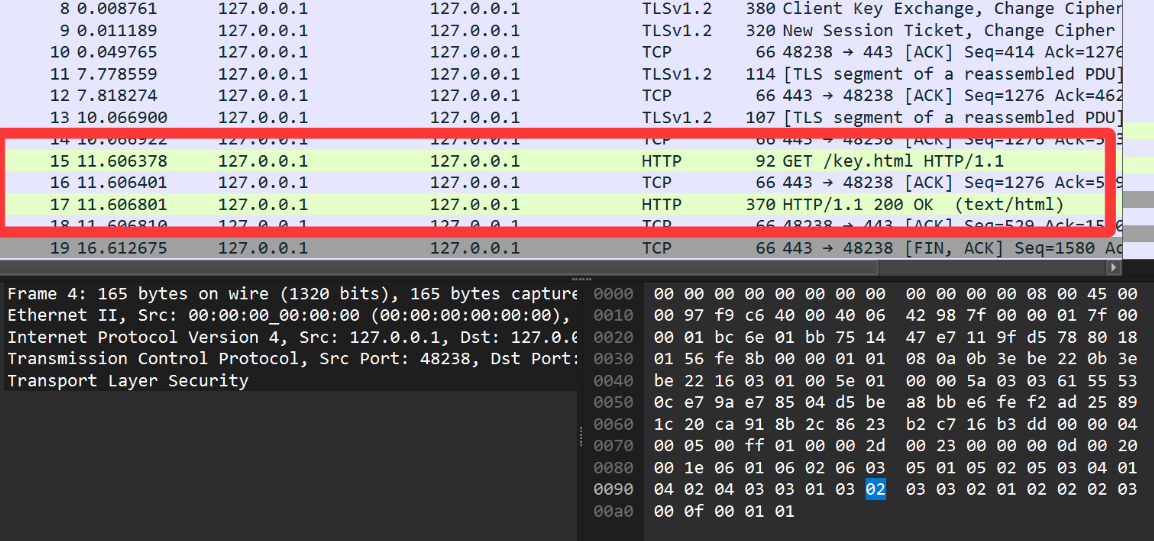Expand the Ethernet II layer
This screenshot has height=541, width=1154.
(x=290, y=316)
